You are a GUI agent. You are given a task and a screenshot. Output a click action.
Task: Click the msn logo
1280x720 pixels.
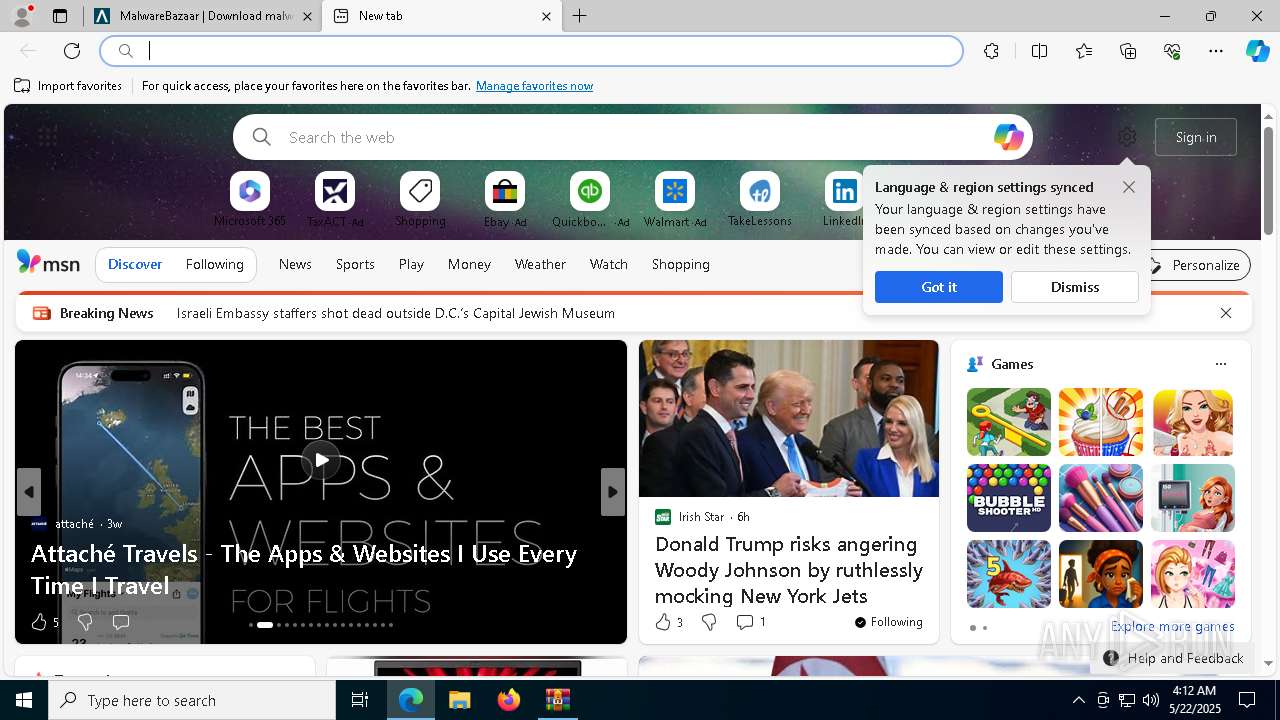[48, 263]
